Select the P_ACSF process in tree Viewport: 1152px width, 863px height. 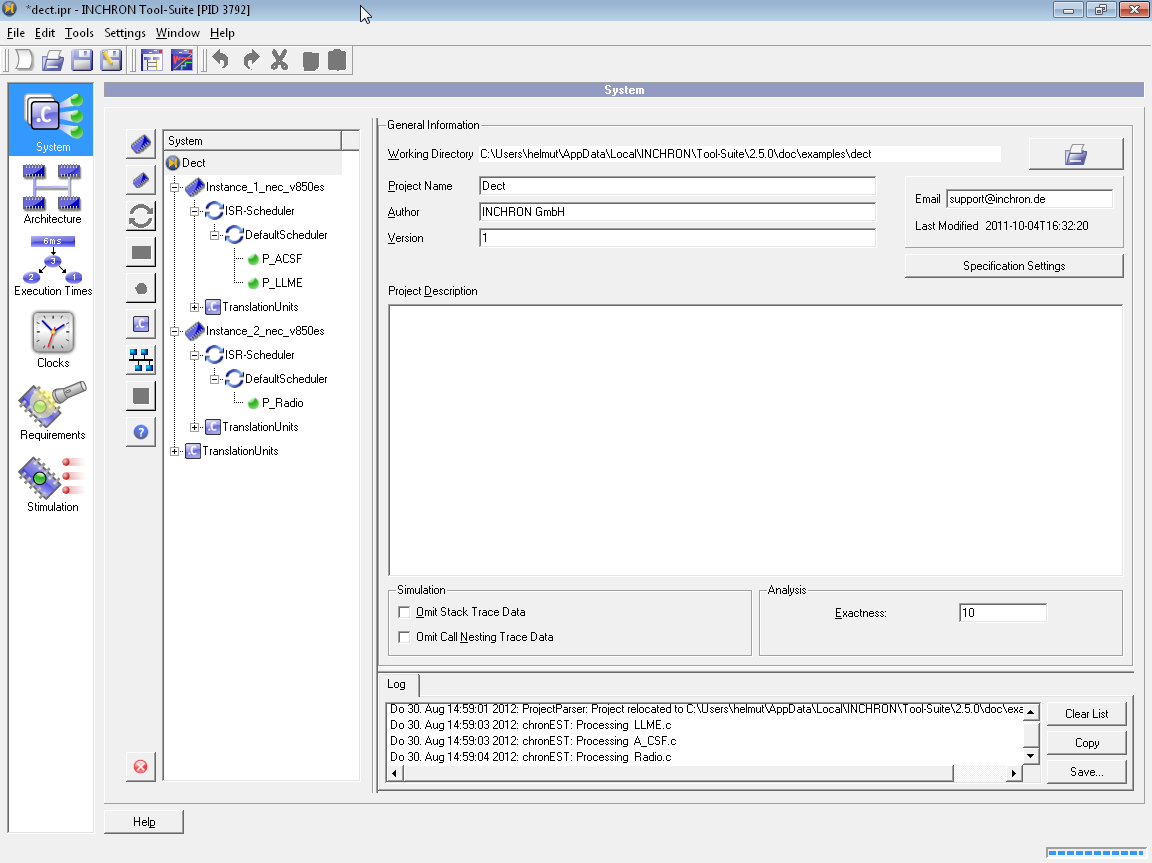tap(282, 259)
